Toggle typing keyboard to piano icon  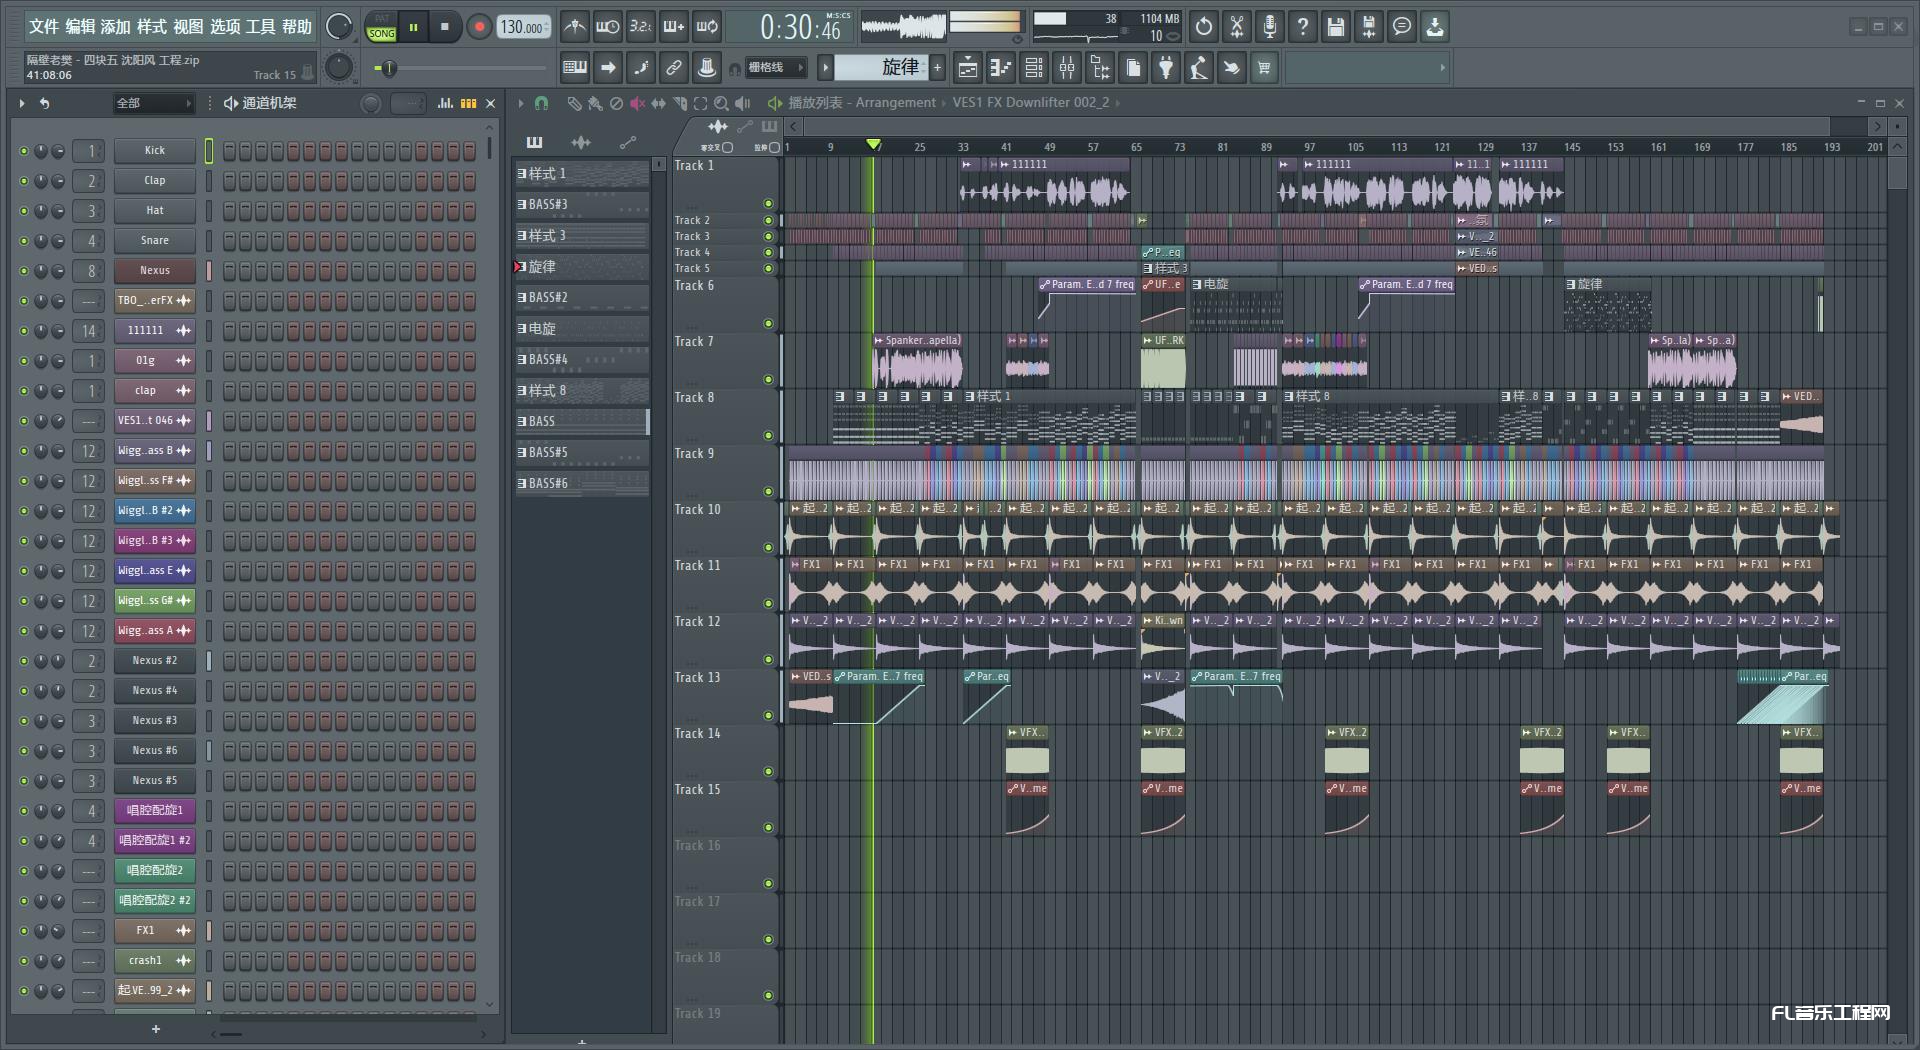[x=575, y=68]
